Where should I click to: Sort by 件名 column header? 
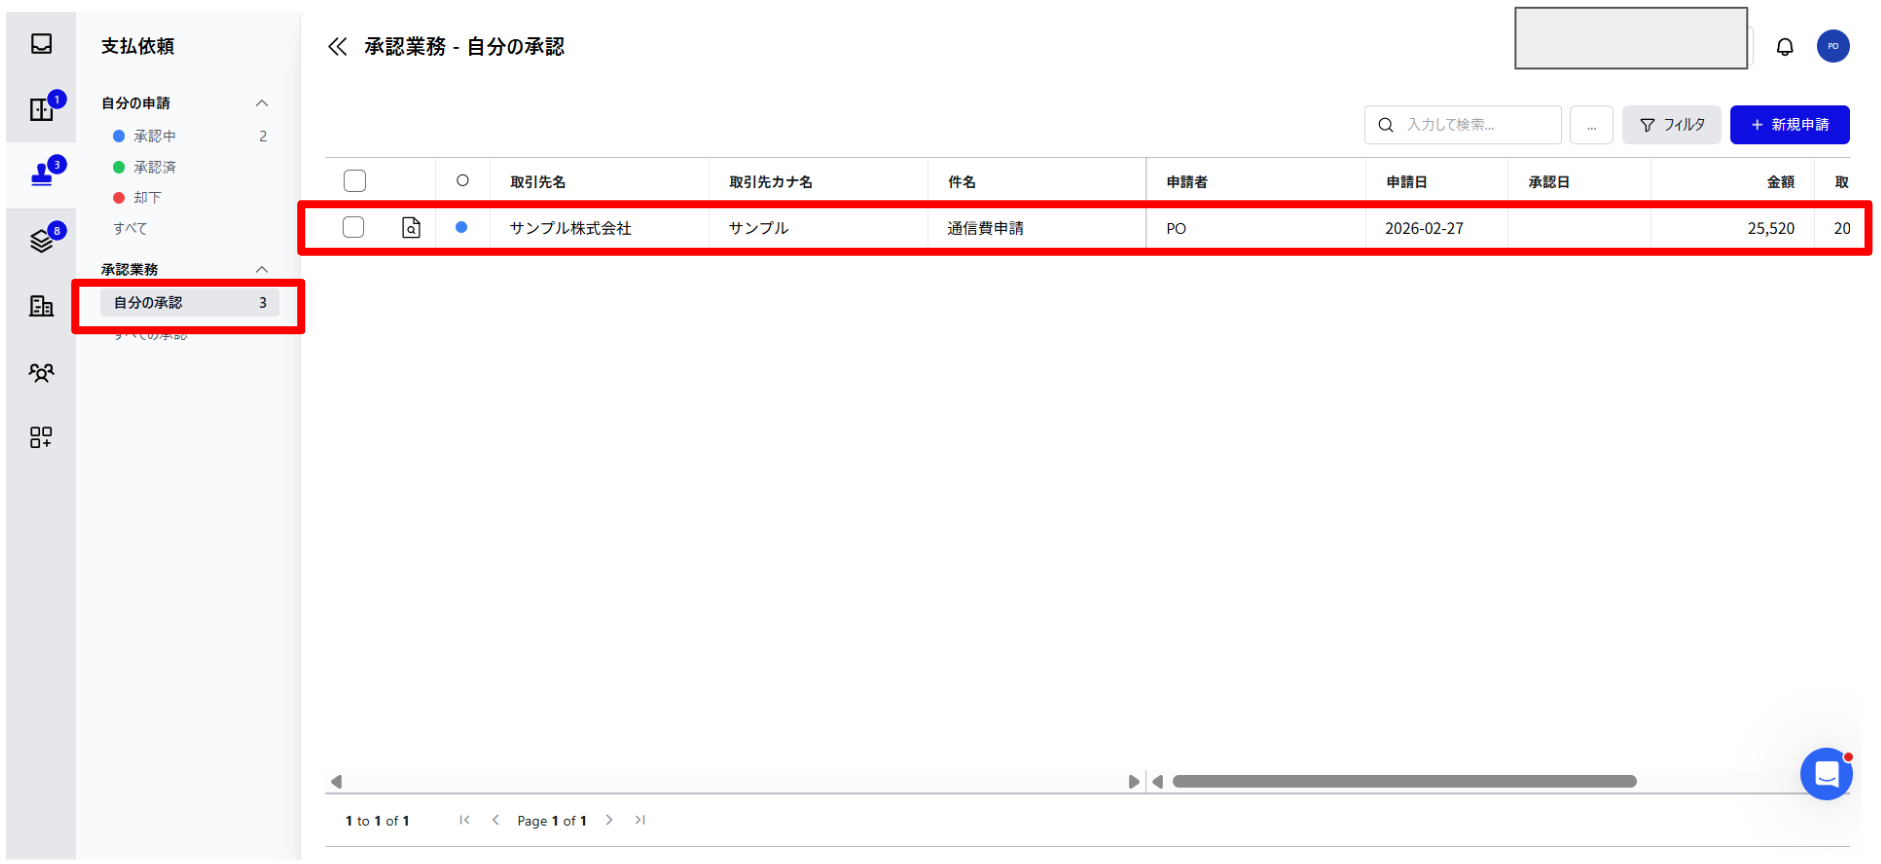pyautogui.click(x=962, y=182)
